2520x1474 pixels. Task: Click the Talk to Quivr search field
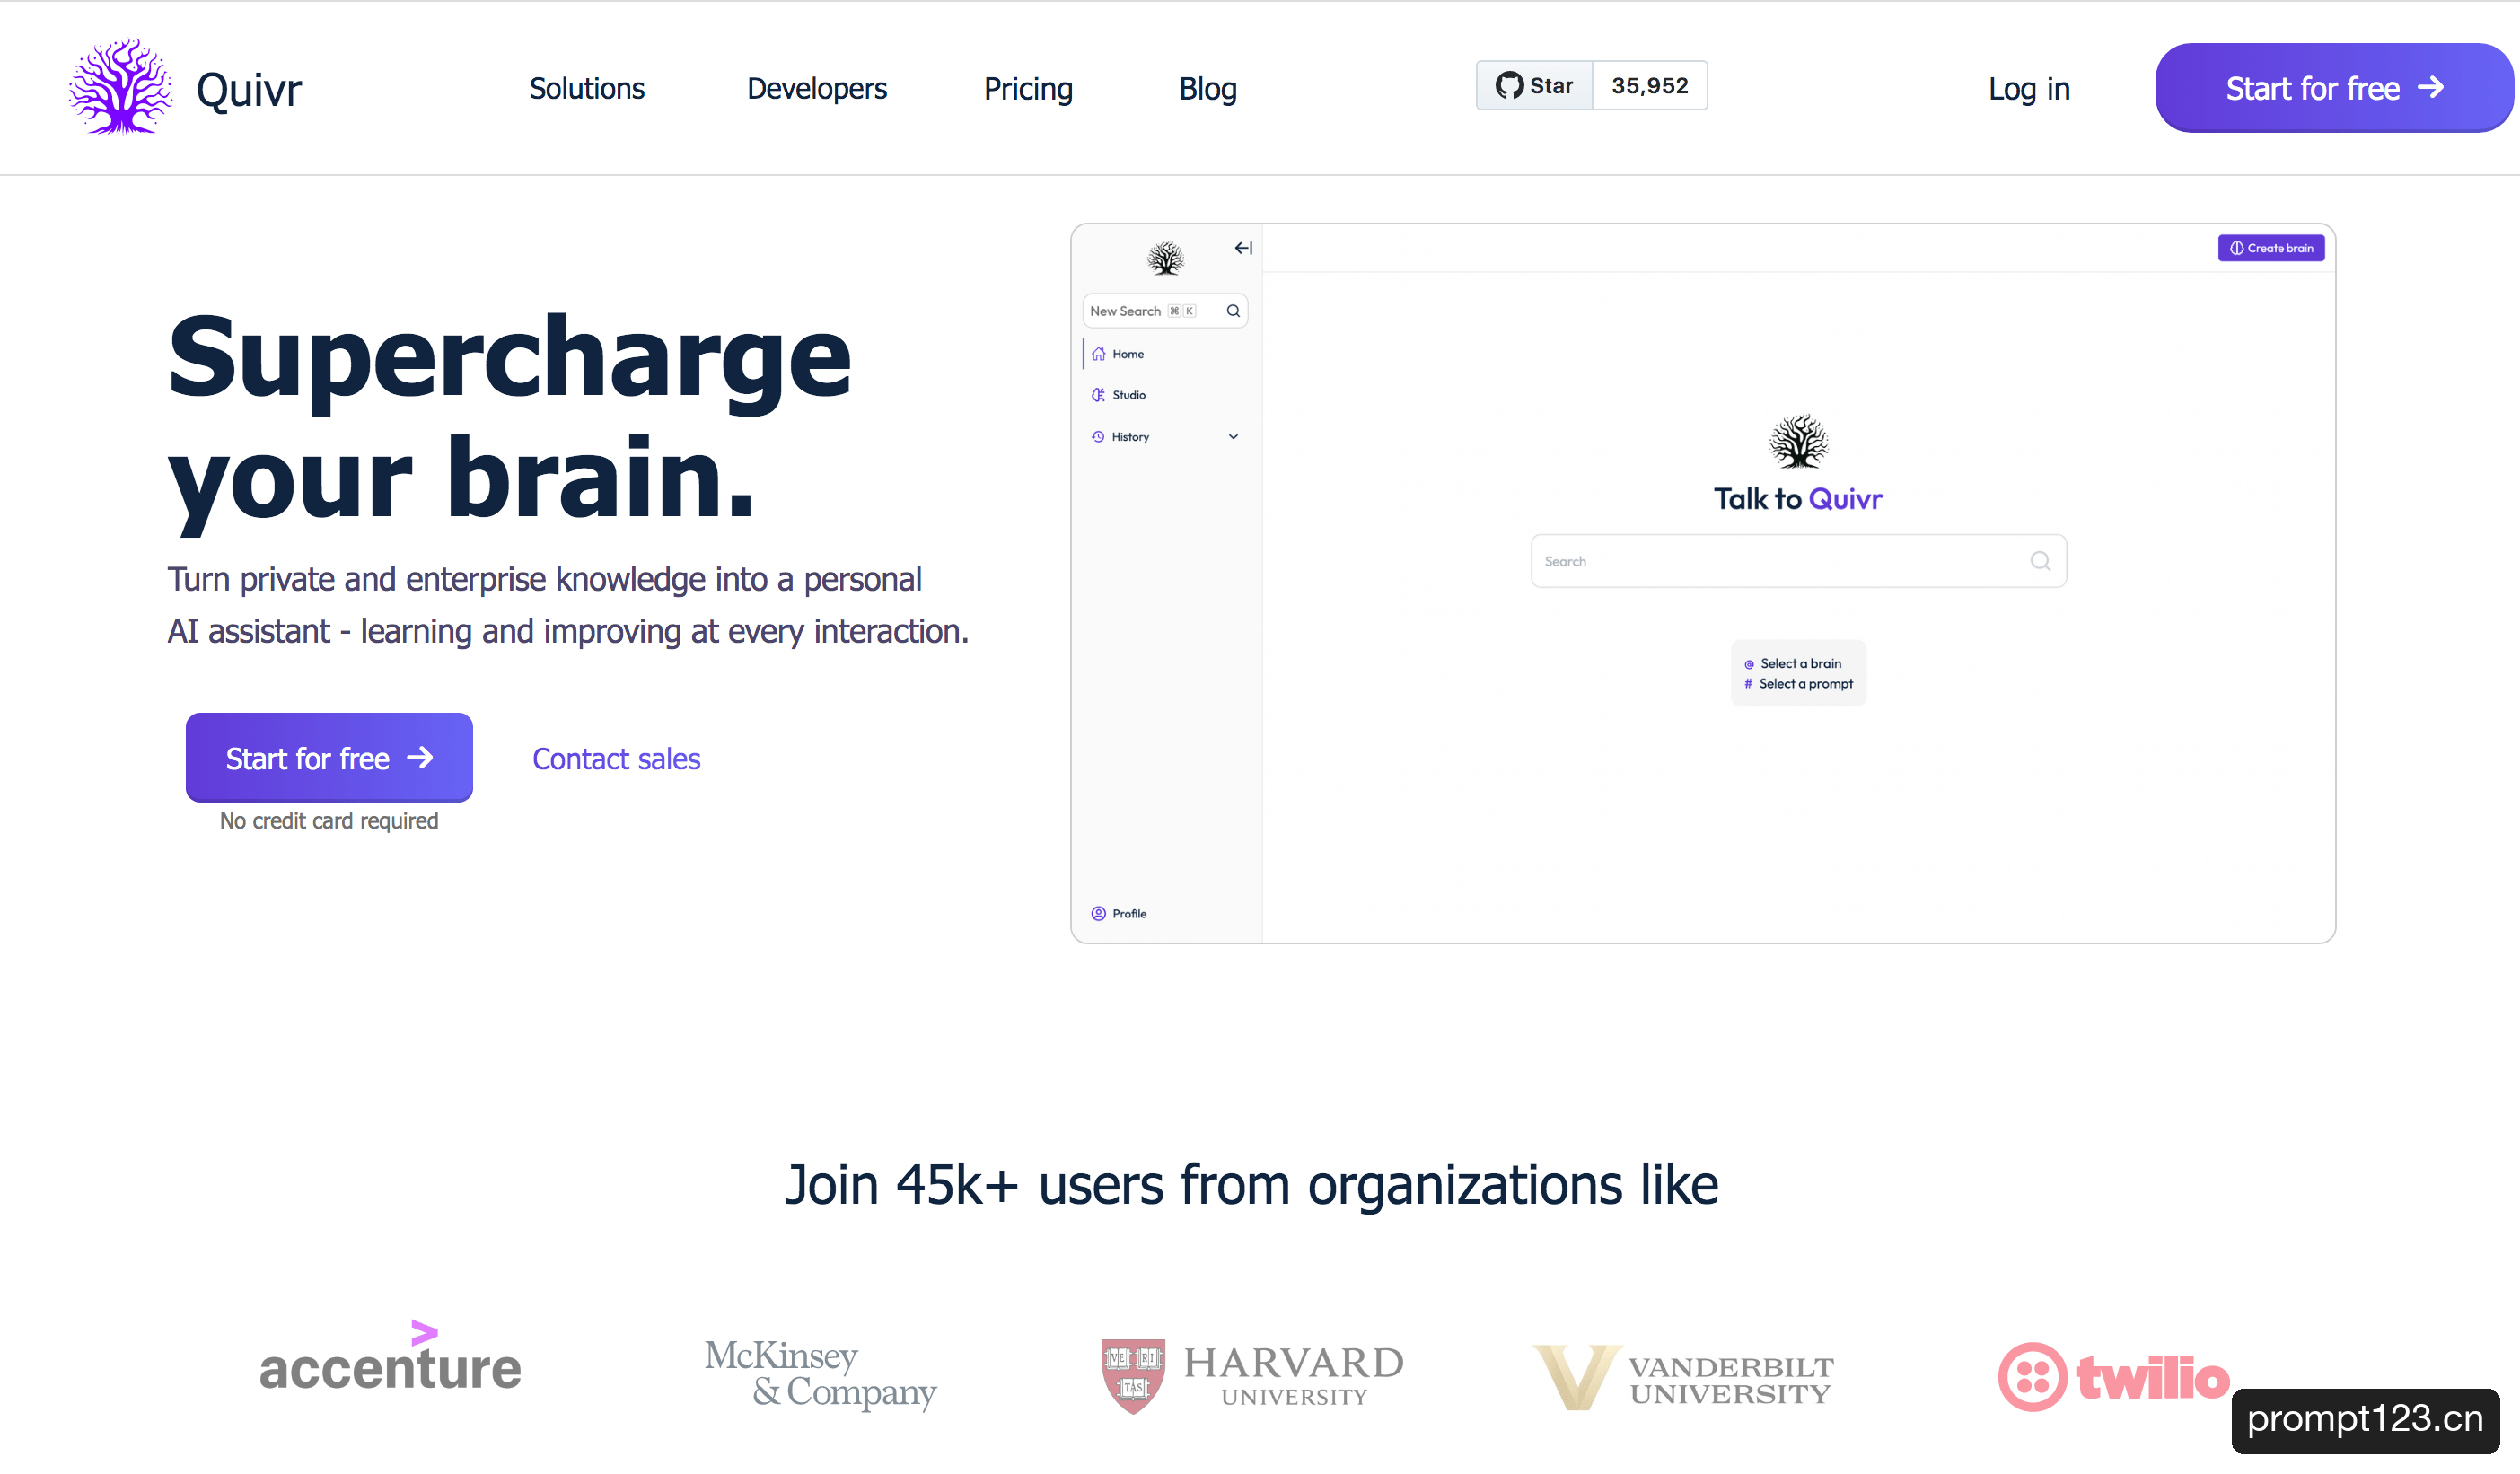point(1798,561)
